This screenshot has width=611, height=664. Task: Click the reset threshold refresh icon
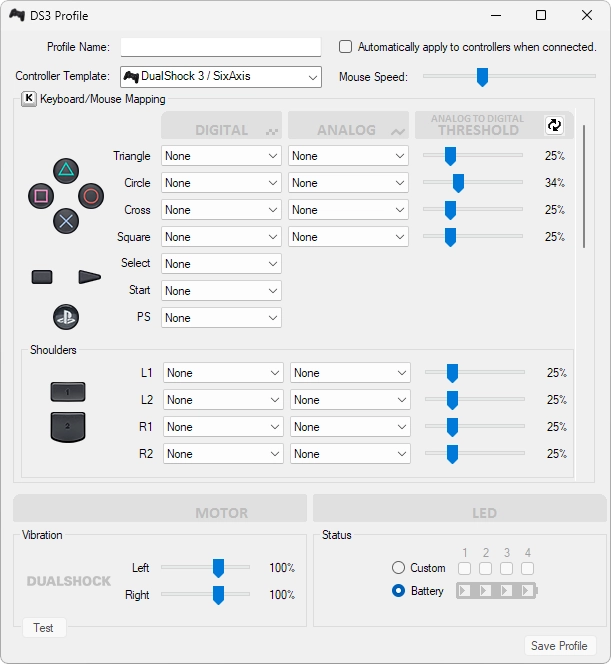tap(554, 125)
